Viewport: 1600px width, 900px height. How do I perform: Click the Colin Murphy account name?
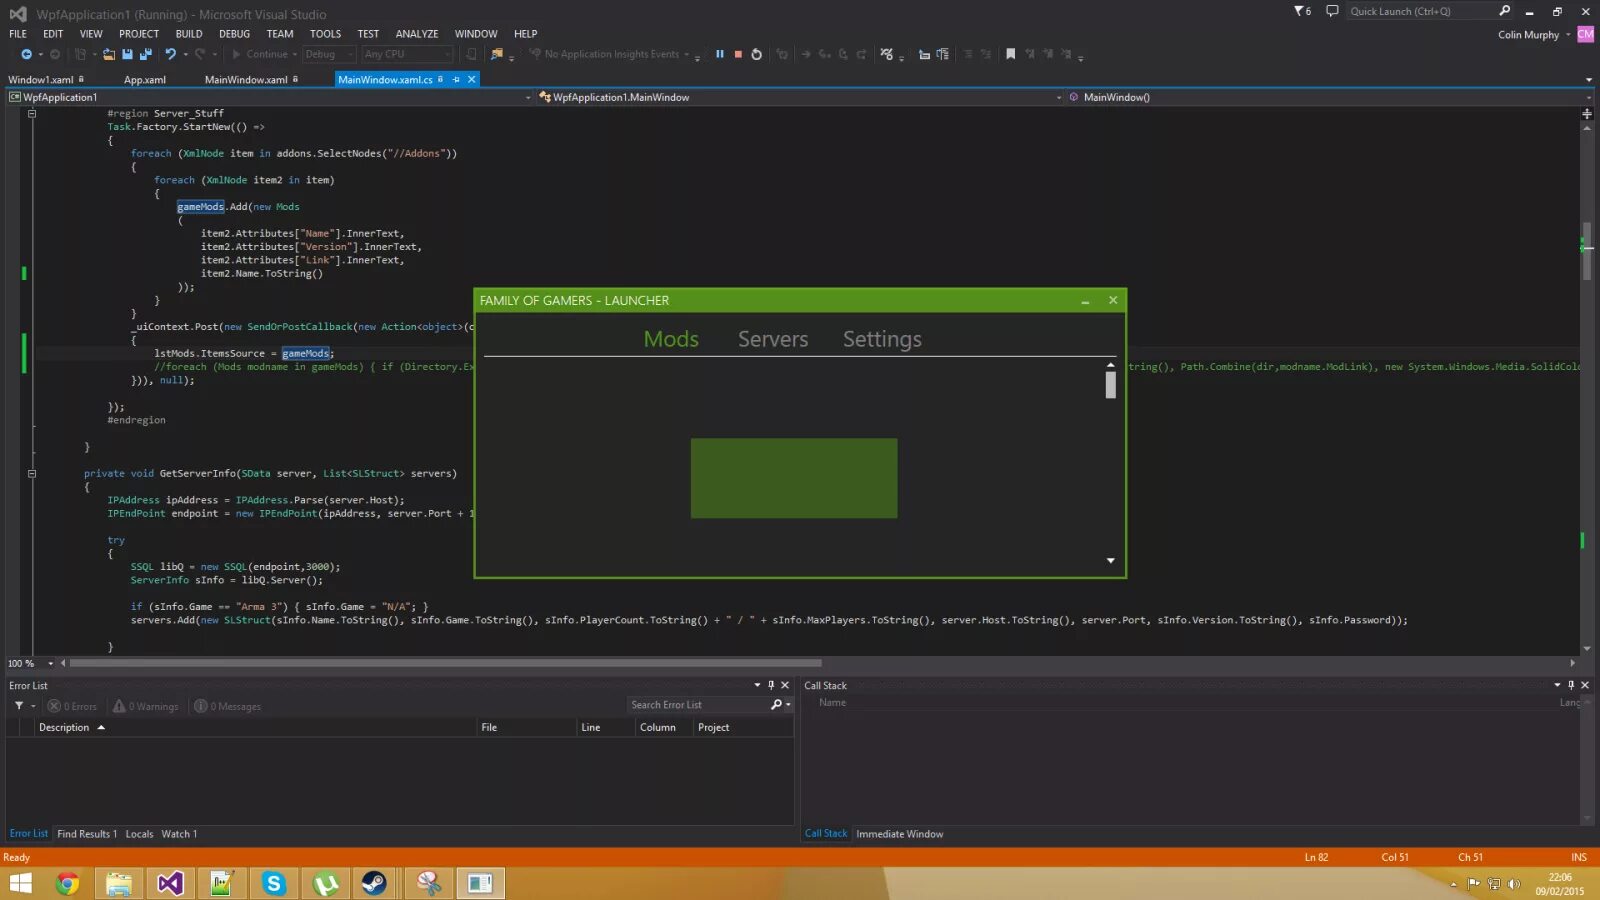tap(1528, 34)
